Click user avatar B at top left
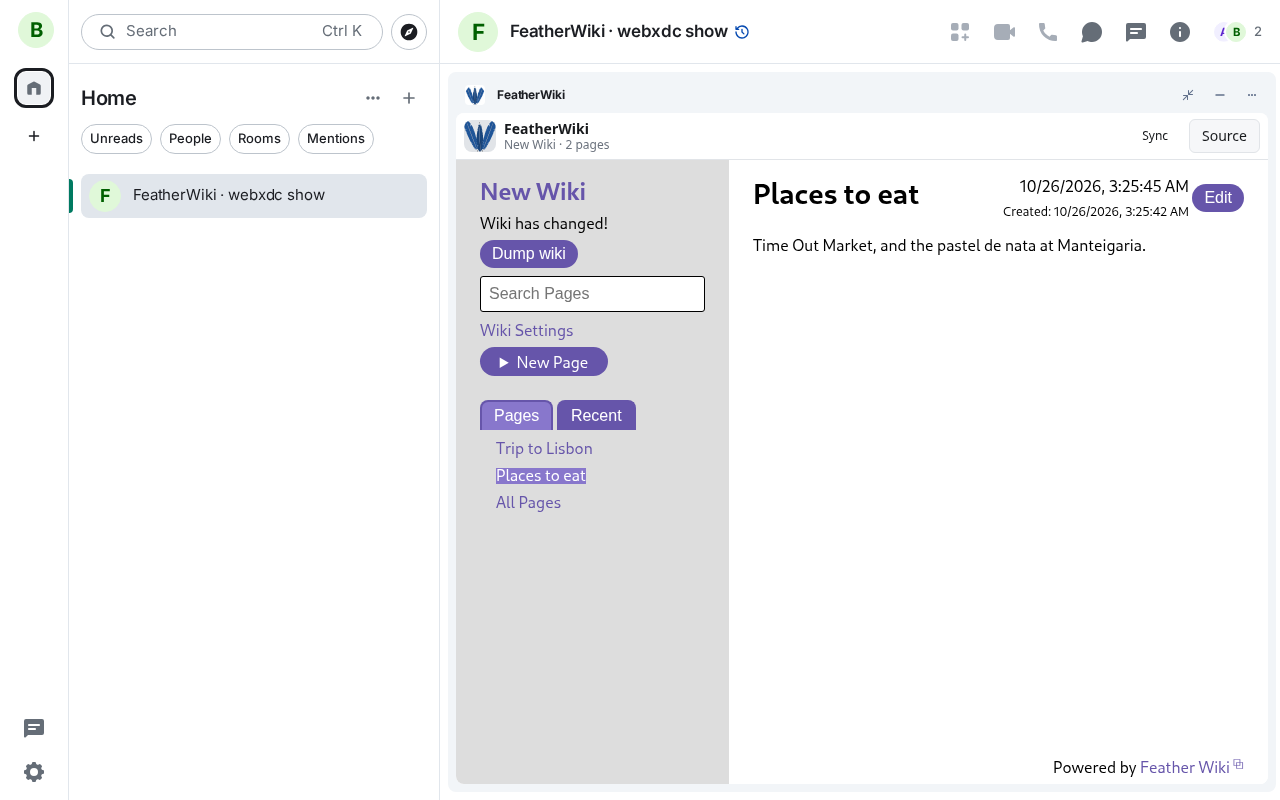 point(36,30)
